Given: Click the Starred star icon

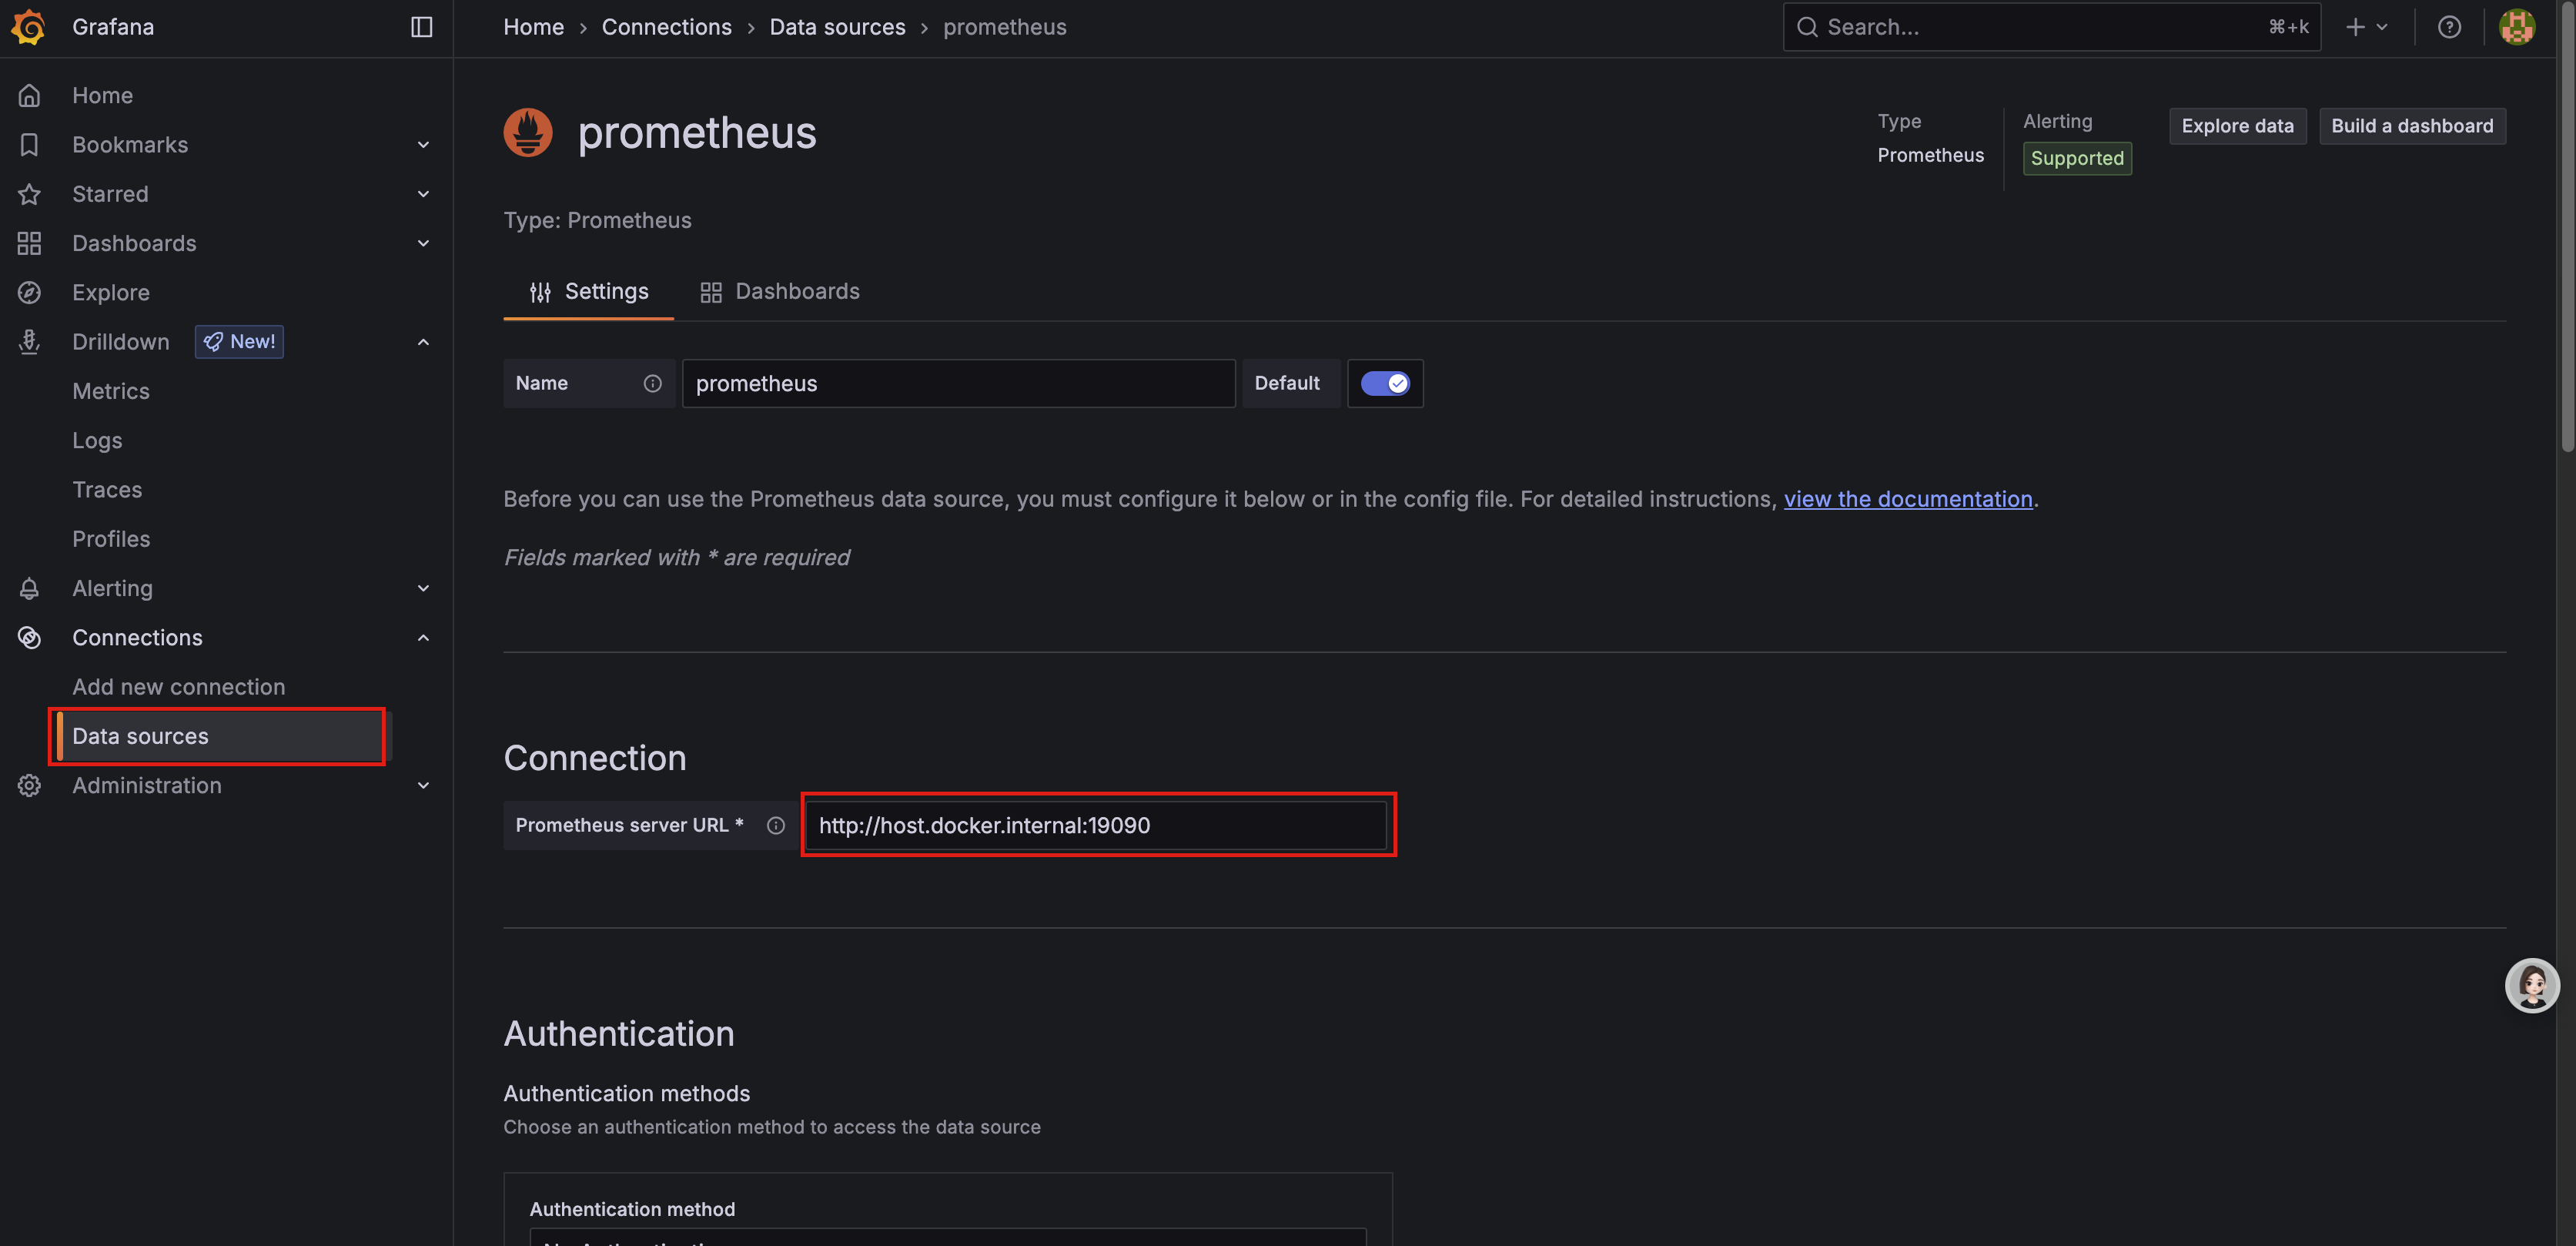Looking at the screenshot, I should coord(30,194).
